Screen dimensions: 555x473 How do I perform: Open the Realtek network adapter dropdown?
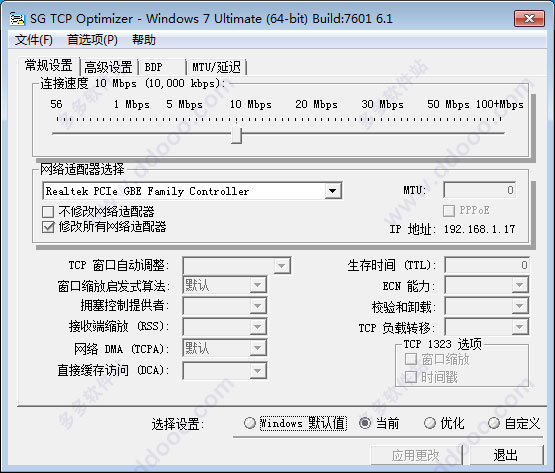[332, 191]
